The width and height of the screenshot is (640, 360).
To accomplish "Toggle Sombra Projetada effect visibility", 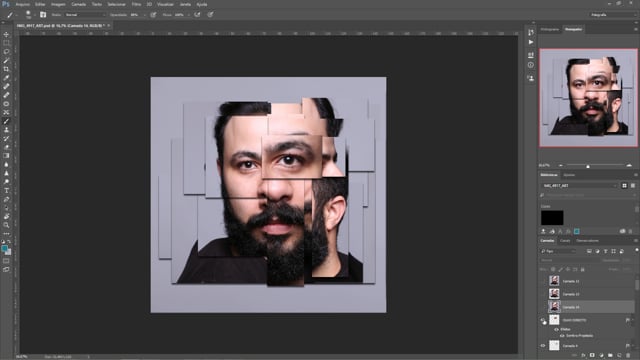I will pos(562,336).
